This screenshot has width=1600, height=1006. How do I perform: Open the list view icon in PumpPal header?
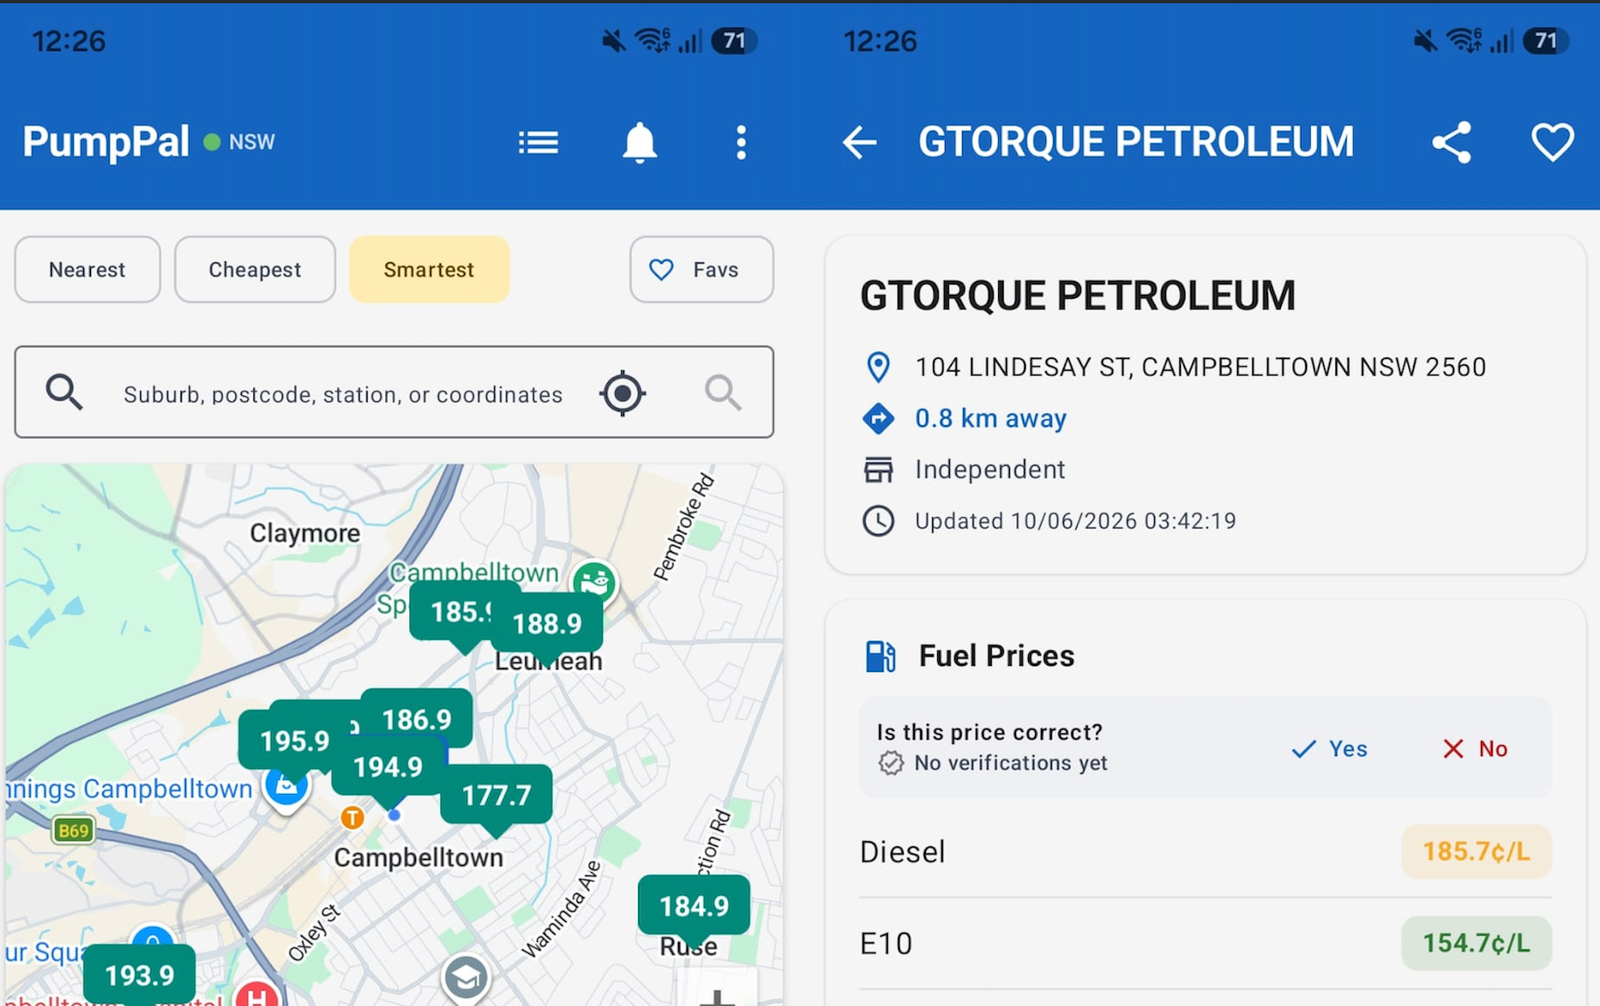[x=538, y=143]
